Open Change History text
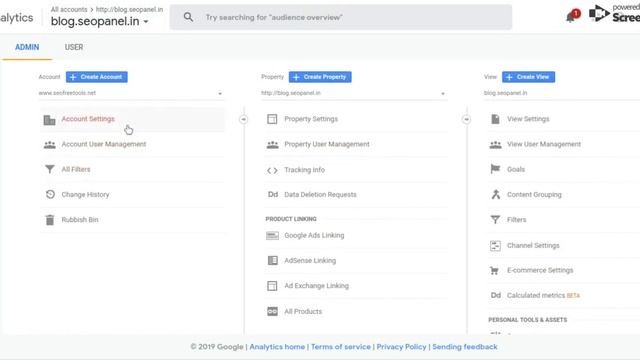Screen dimensions: 640x360 (x=85, y=194)
